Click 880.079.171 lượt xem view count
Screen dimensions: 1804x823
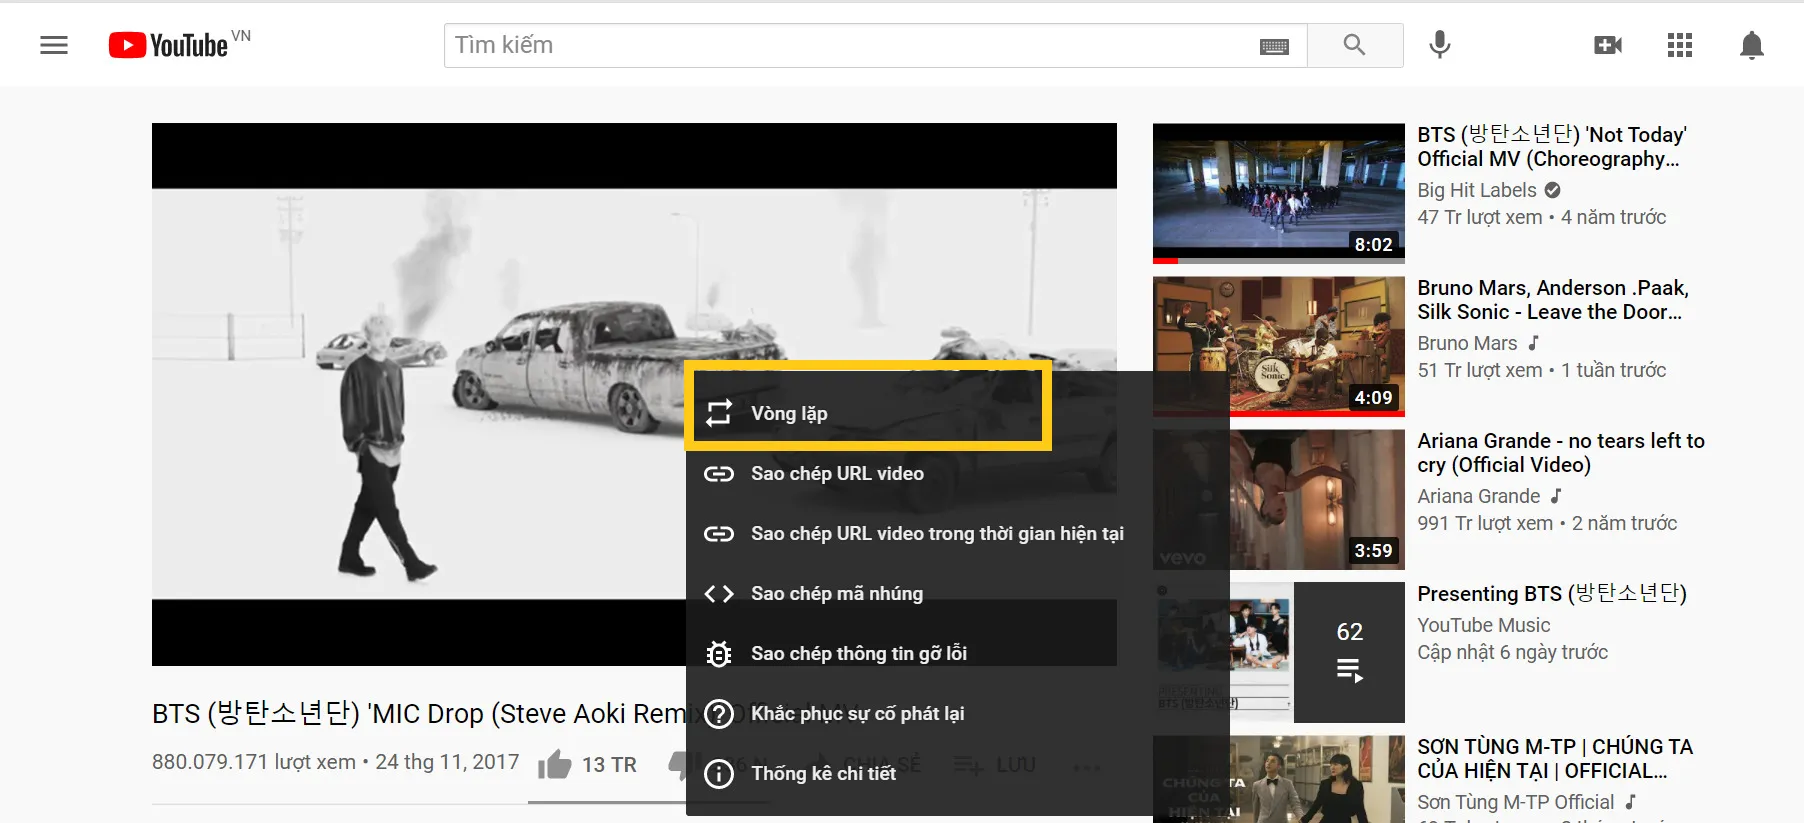point(254,762)
